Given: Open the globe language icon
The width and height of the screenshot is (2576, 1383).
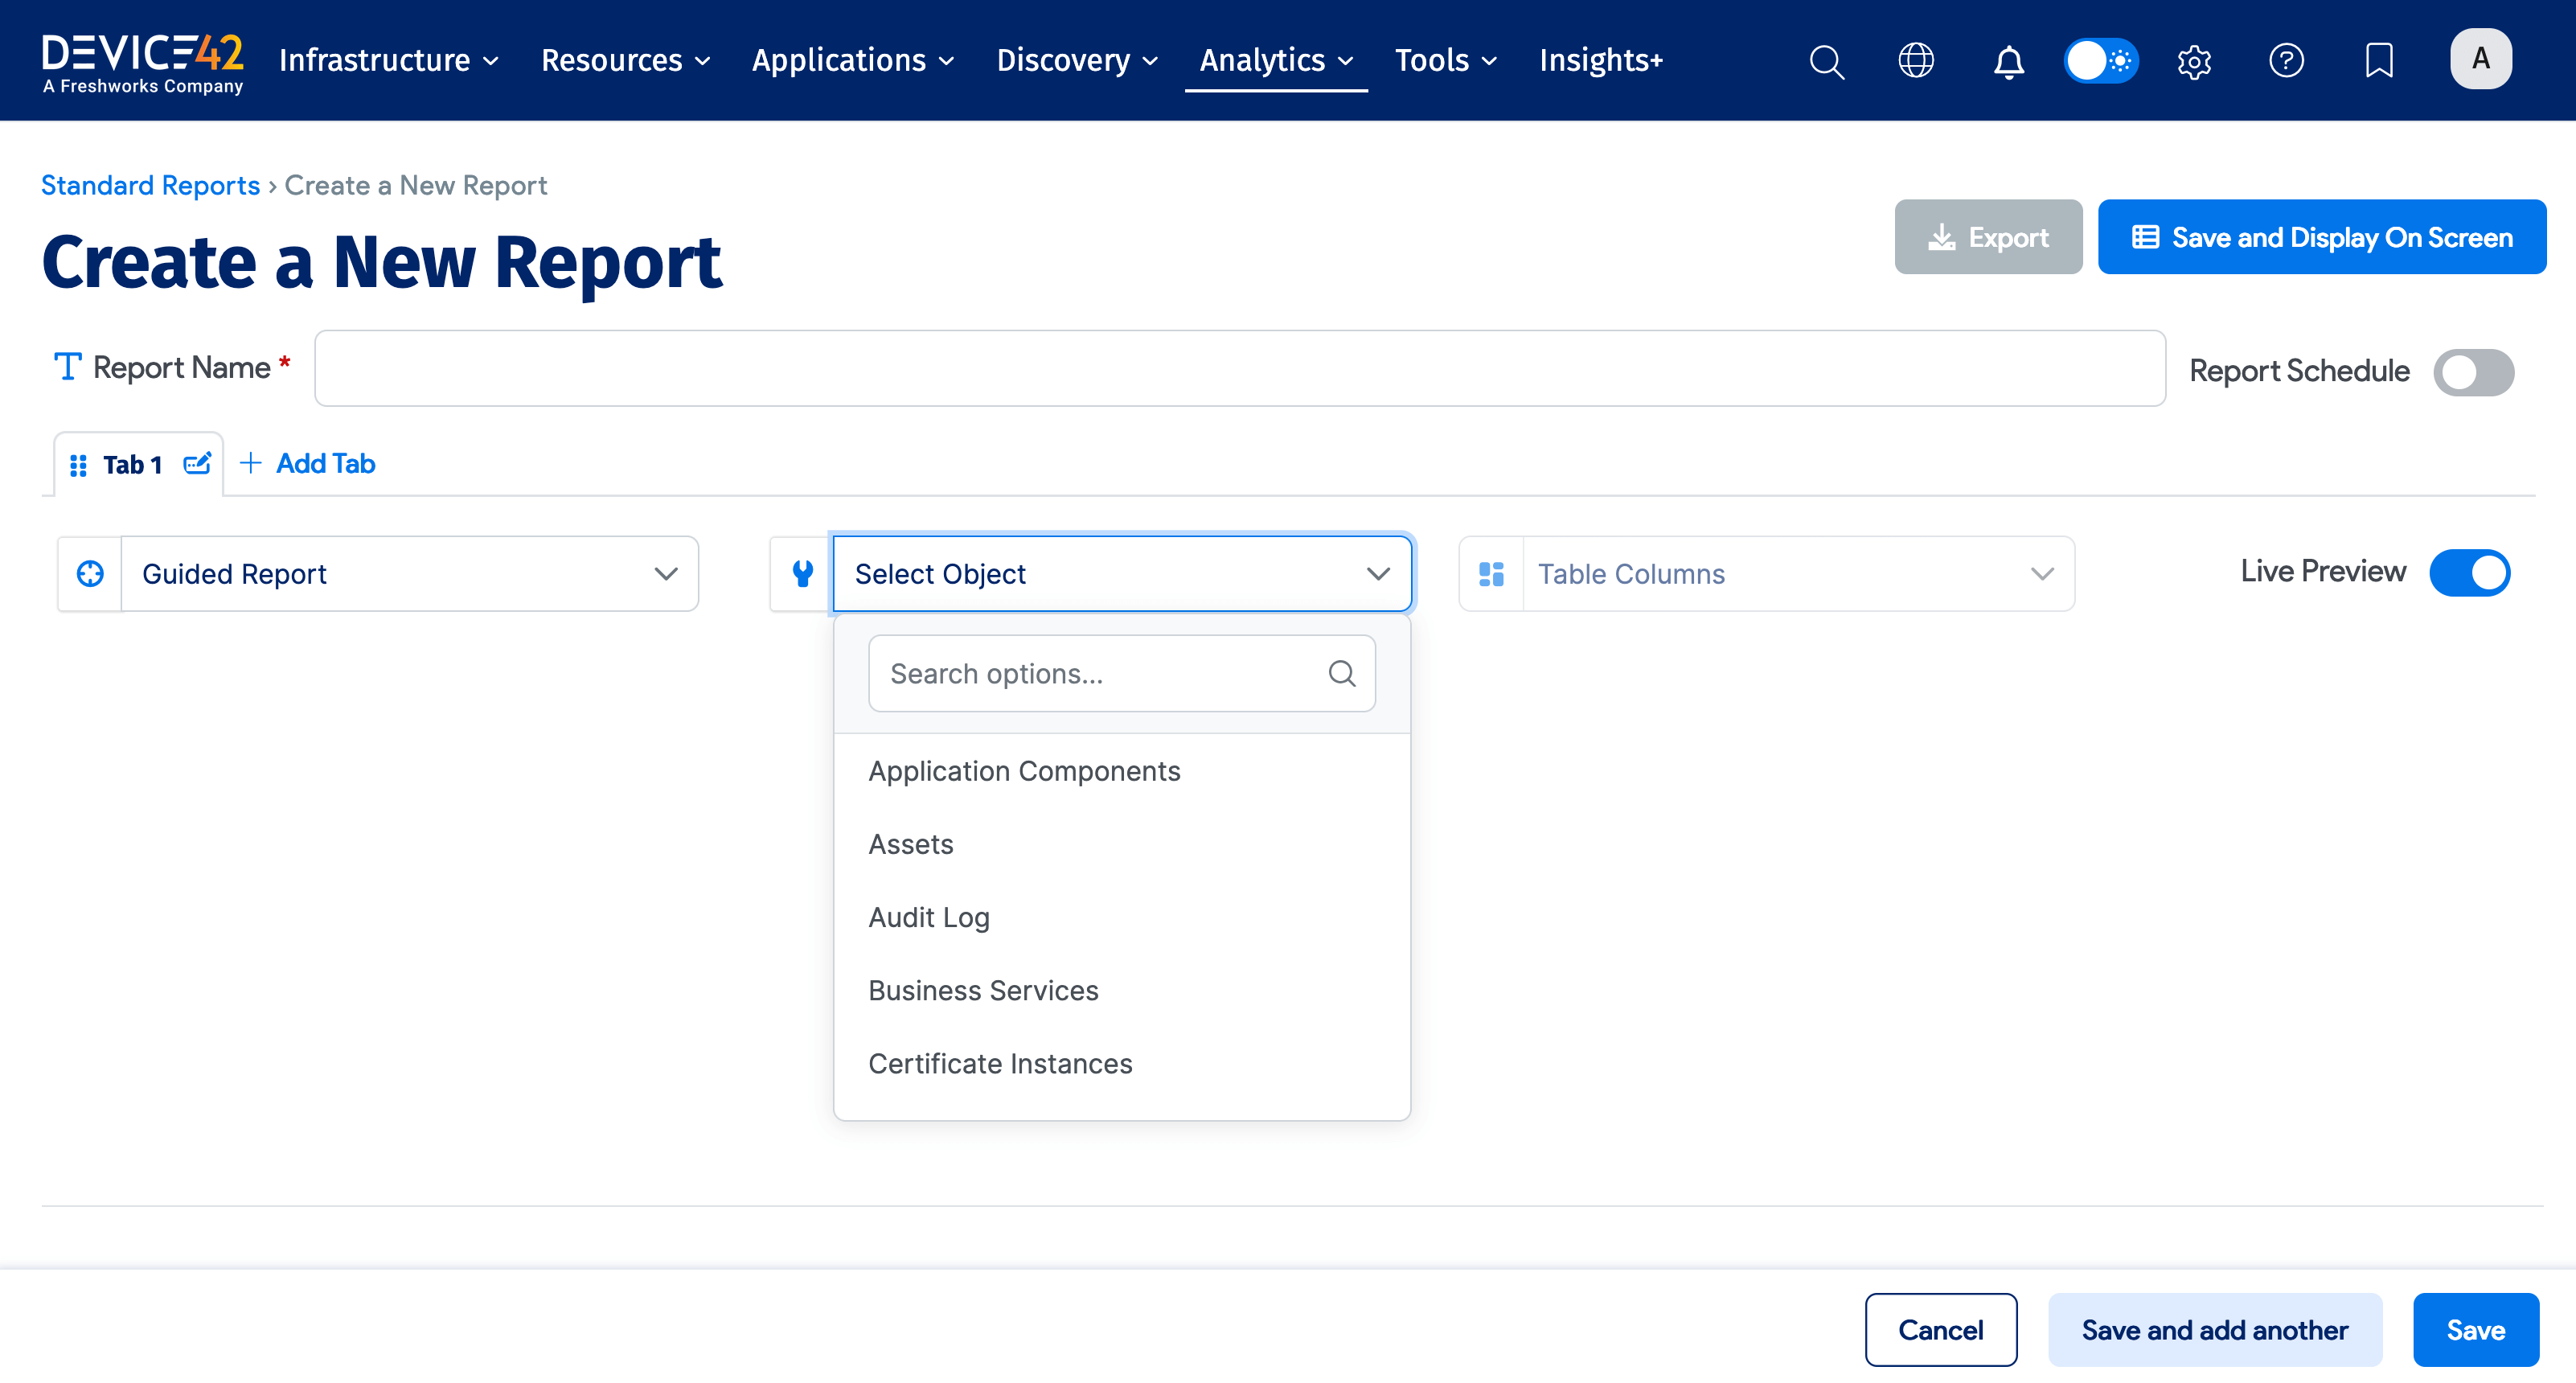Looking at the screenshot, I should [1916, 61].
